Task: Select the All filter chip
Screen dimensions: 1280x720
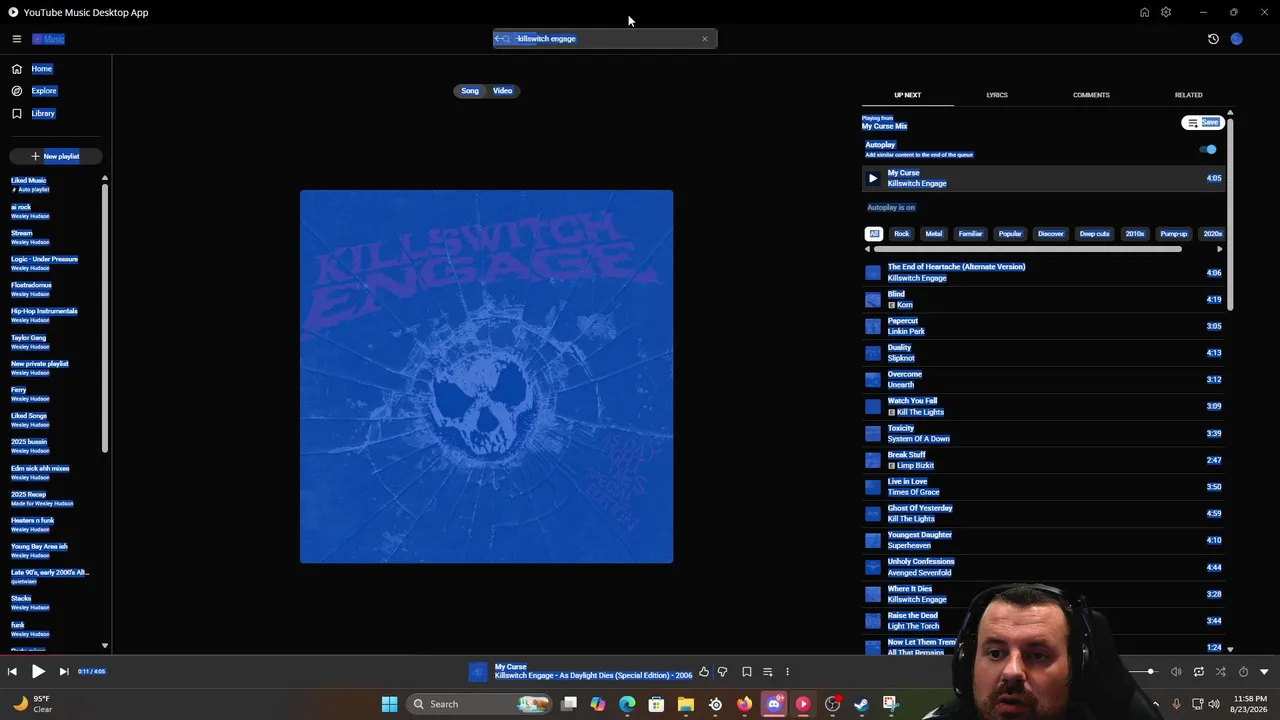Action: click(x=874, y=234)
